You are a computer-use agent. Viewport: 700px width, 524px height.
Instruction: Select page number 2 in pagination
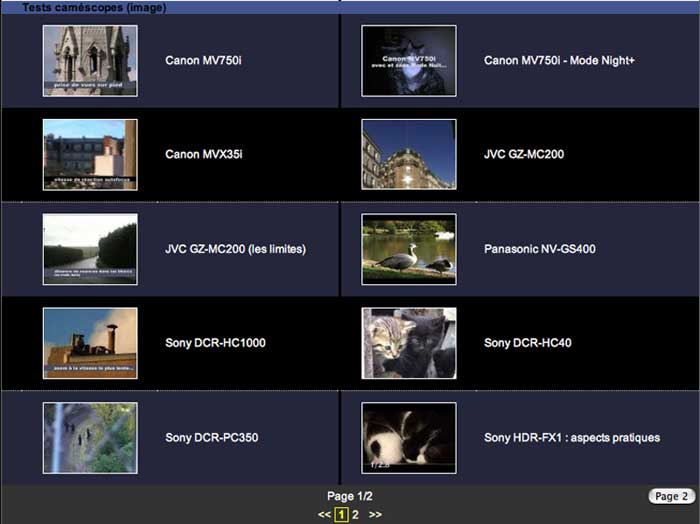click(x=355, y=515)
